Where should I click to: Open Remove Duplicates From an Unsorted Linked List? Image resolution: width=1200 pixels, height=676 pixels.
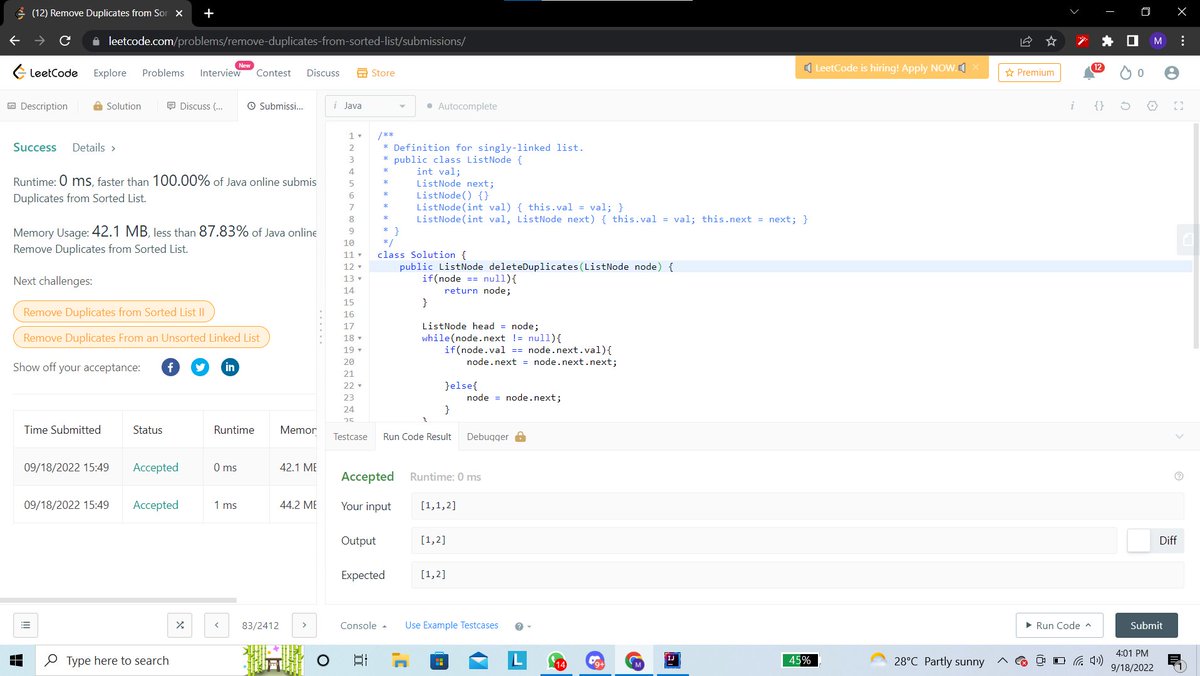[x=141, y=338]
